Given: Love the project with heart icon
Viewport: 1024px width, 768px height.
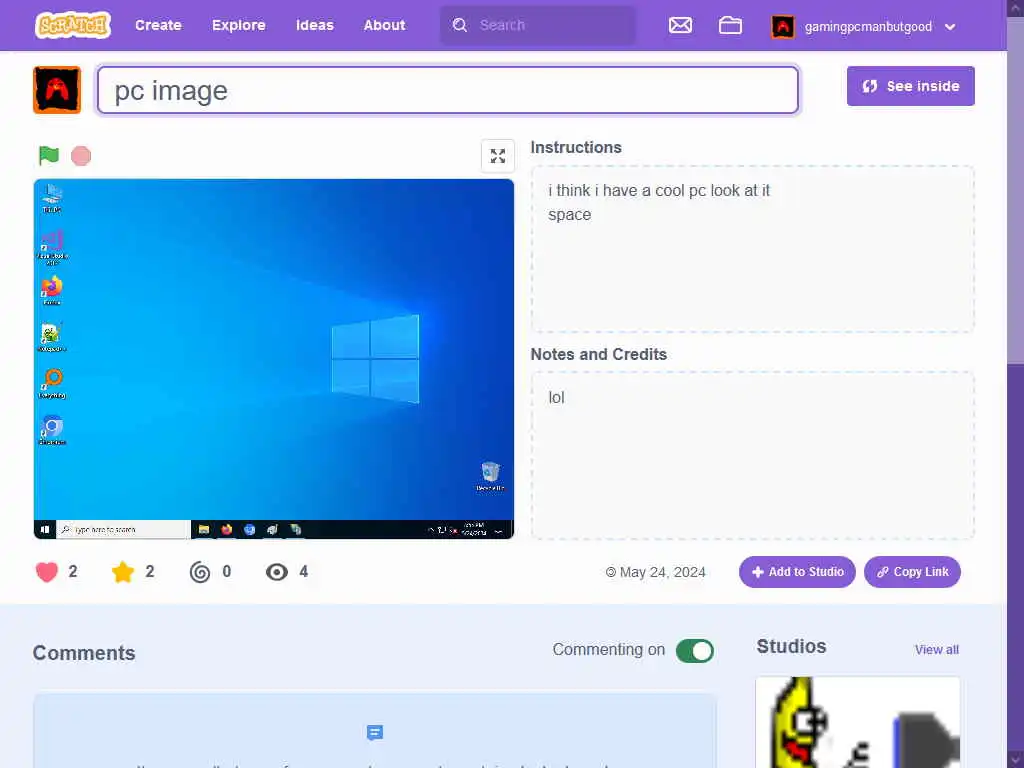Looking at the screenshot, I should point(46,572).
